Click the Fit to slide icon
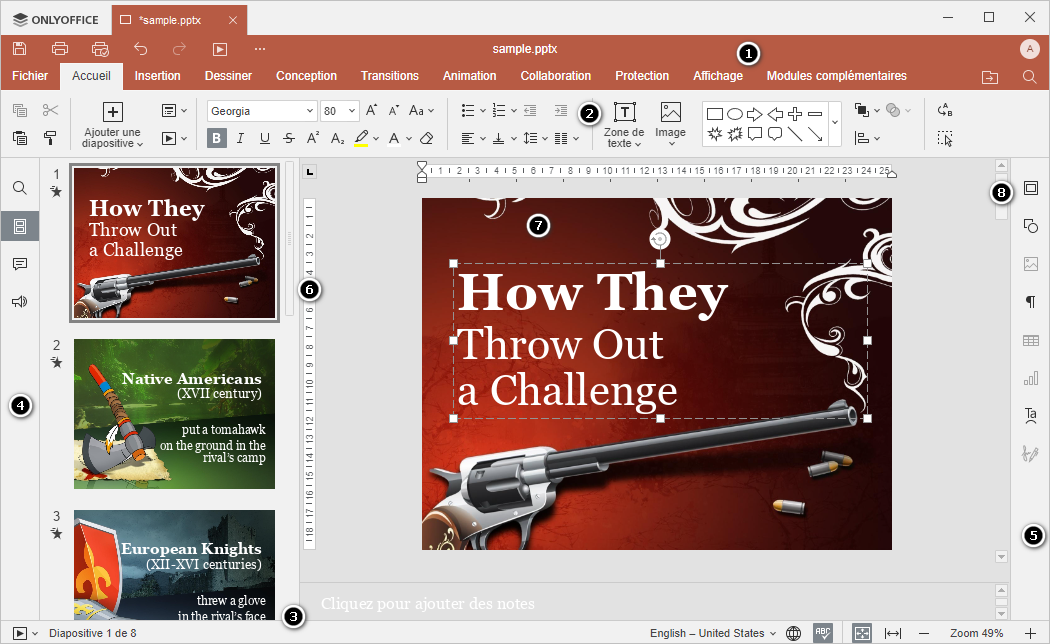The height and width of the screenshot is (644, 1050). (x=862, y=633)
